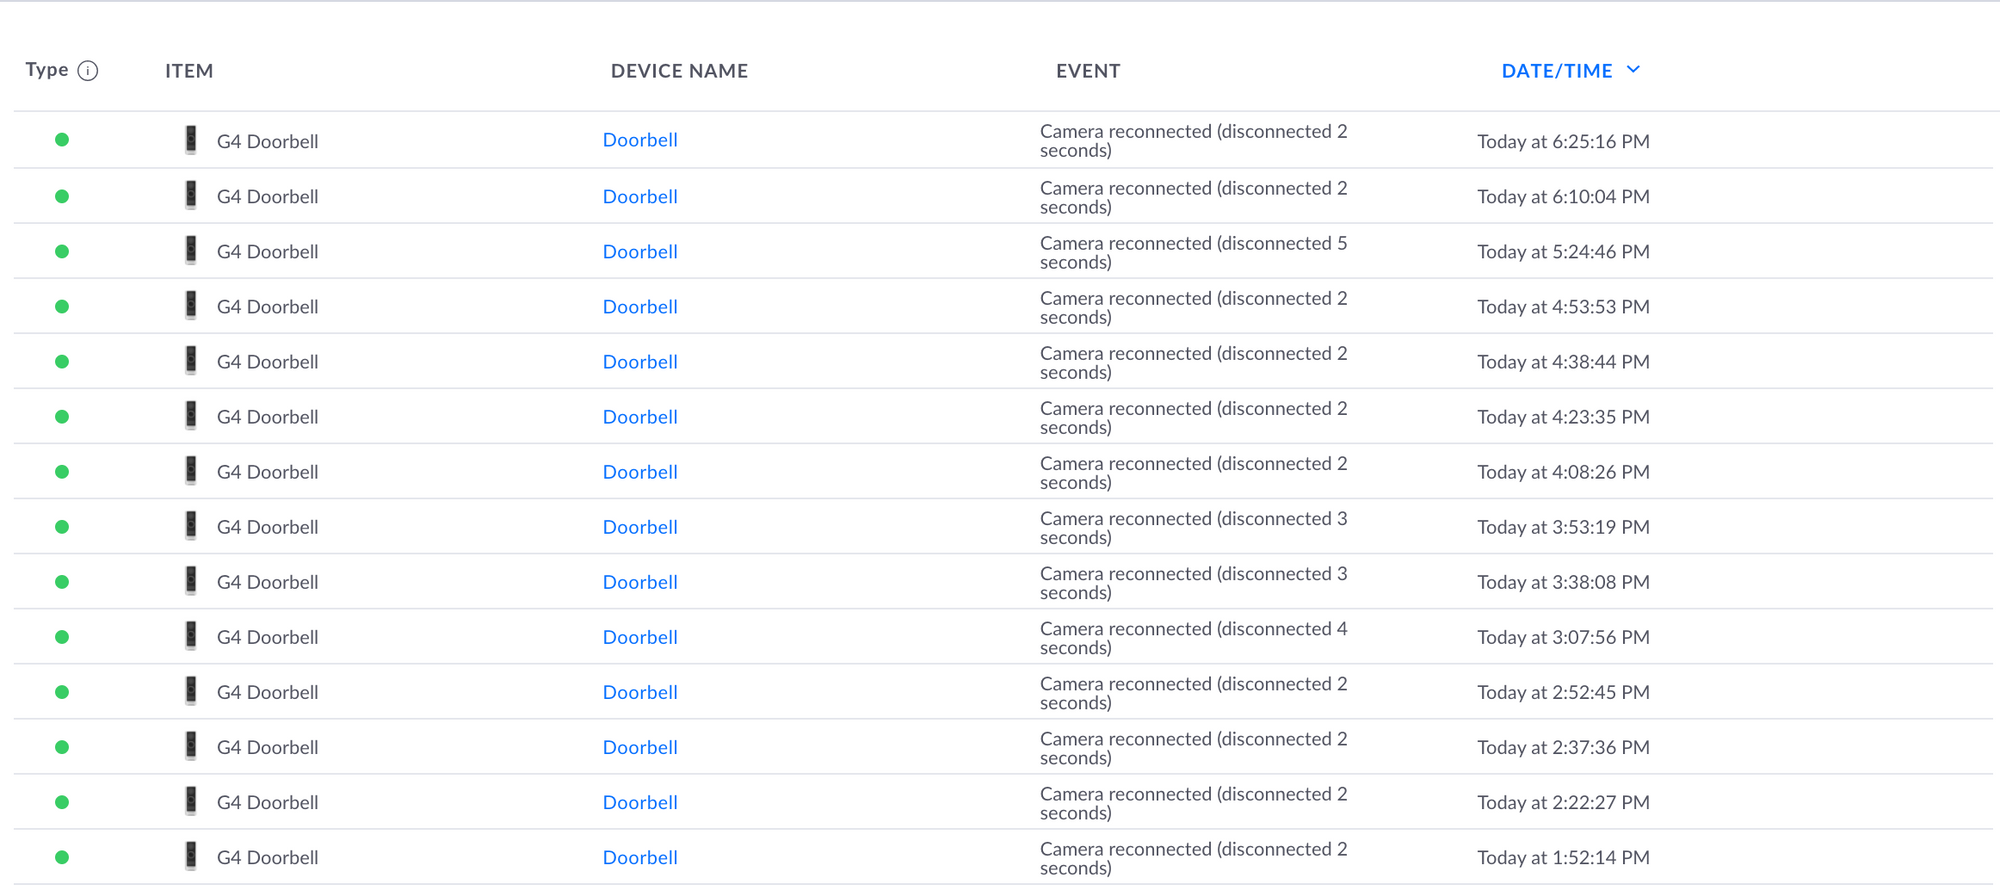Viewport: 2000px width, 885px height.
Task: Open the Doorbell link for the 3:53:19 PM event
Action: (640, 527)
